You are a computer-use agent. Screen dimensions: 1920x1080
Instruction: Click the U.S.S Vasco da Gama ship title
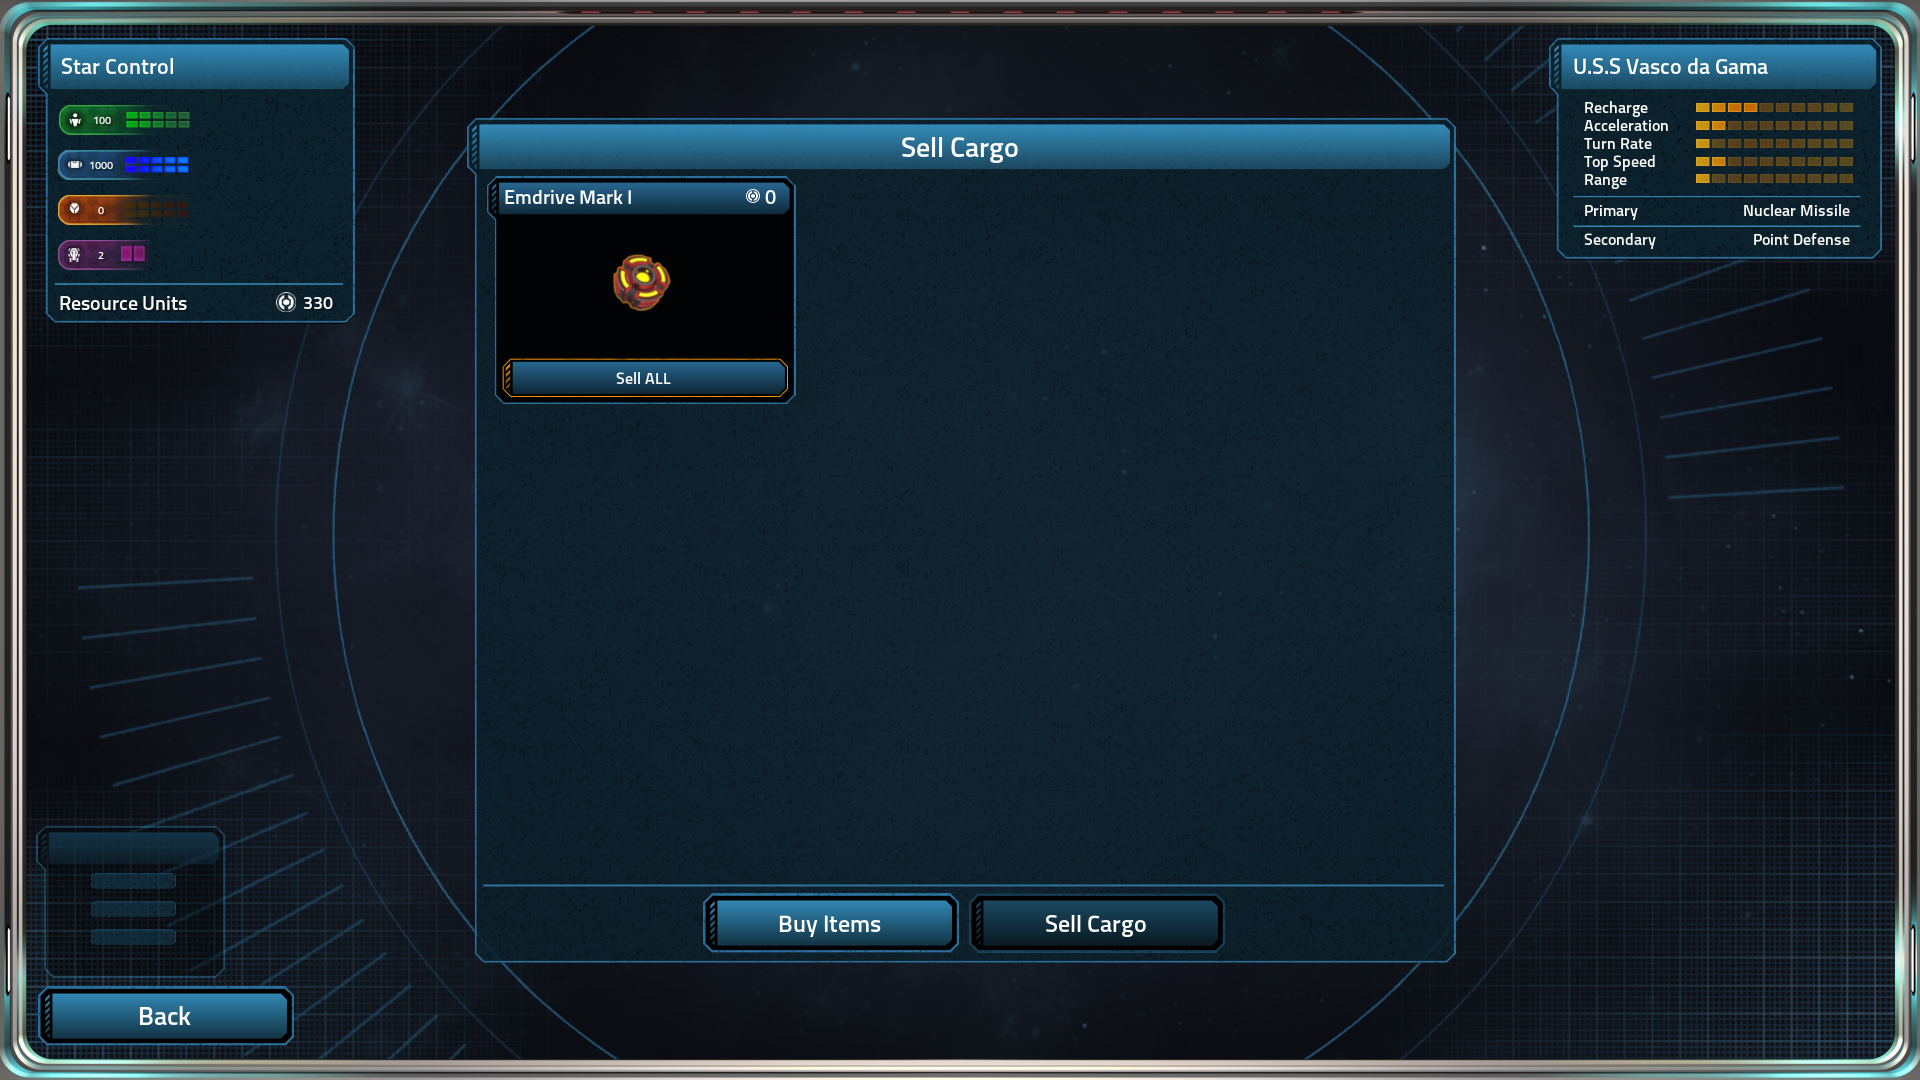(1670, 67)
